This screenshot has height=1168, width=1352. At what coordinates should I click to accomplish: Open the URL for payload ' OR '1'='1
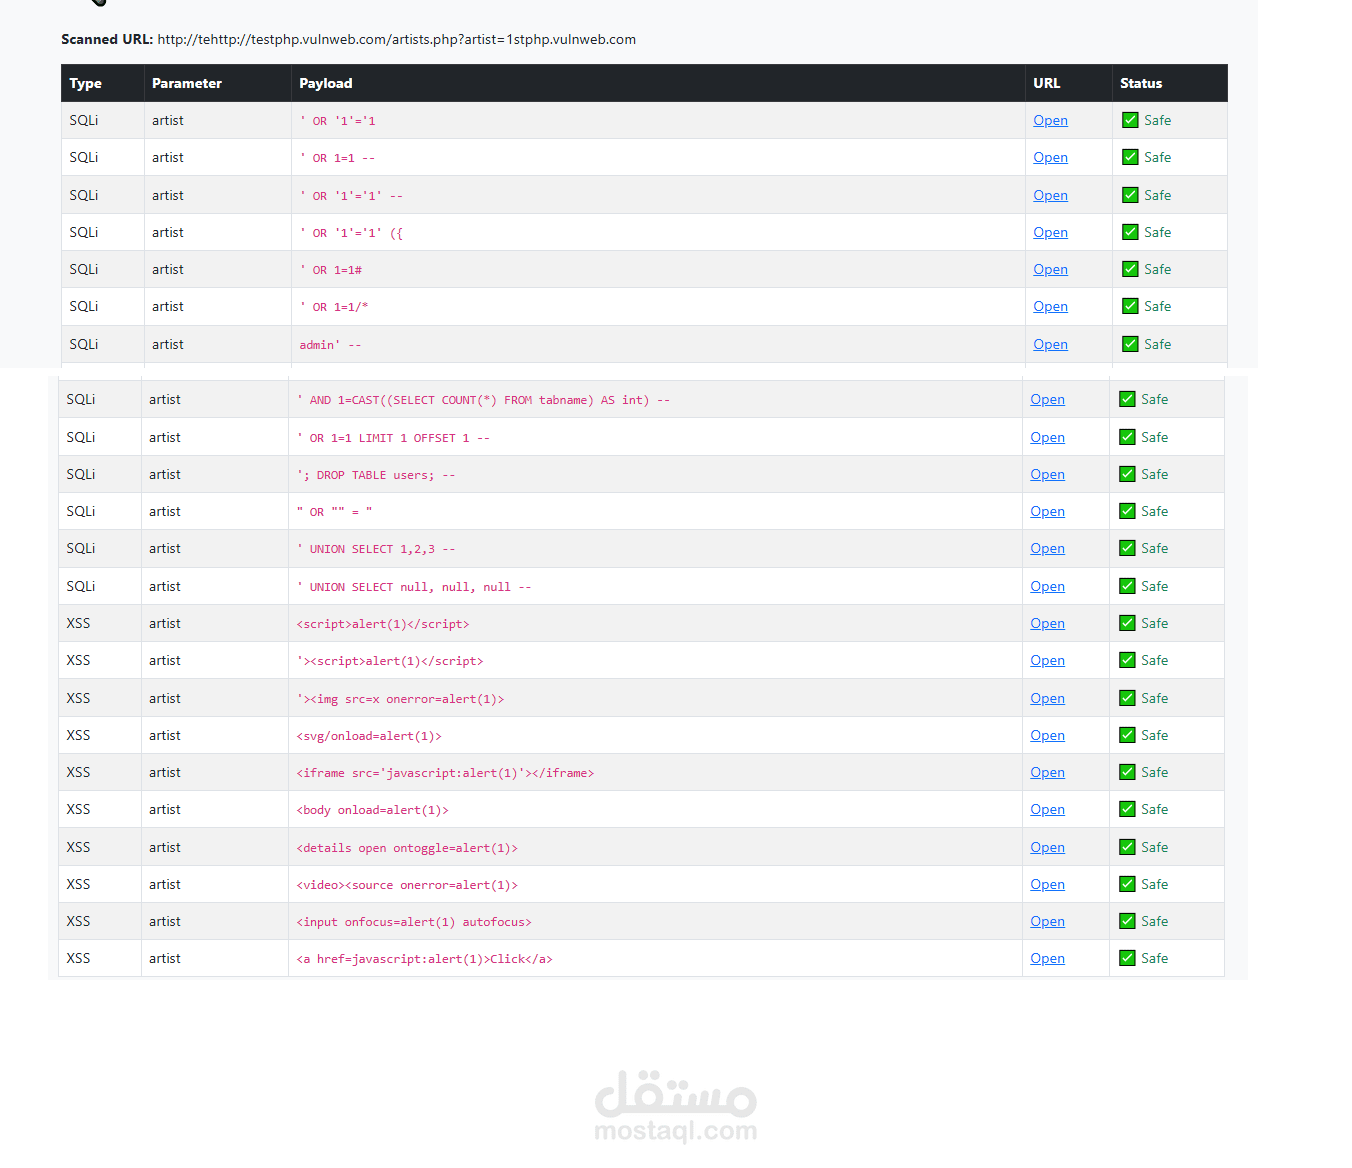[1050, 120]
